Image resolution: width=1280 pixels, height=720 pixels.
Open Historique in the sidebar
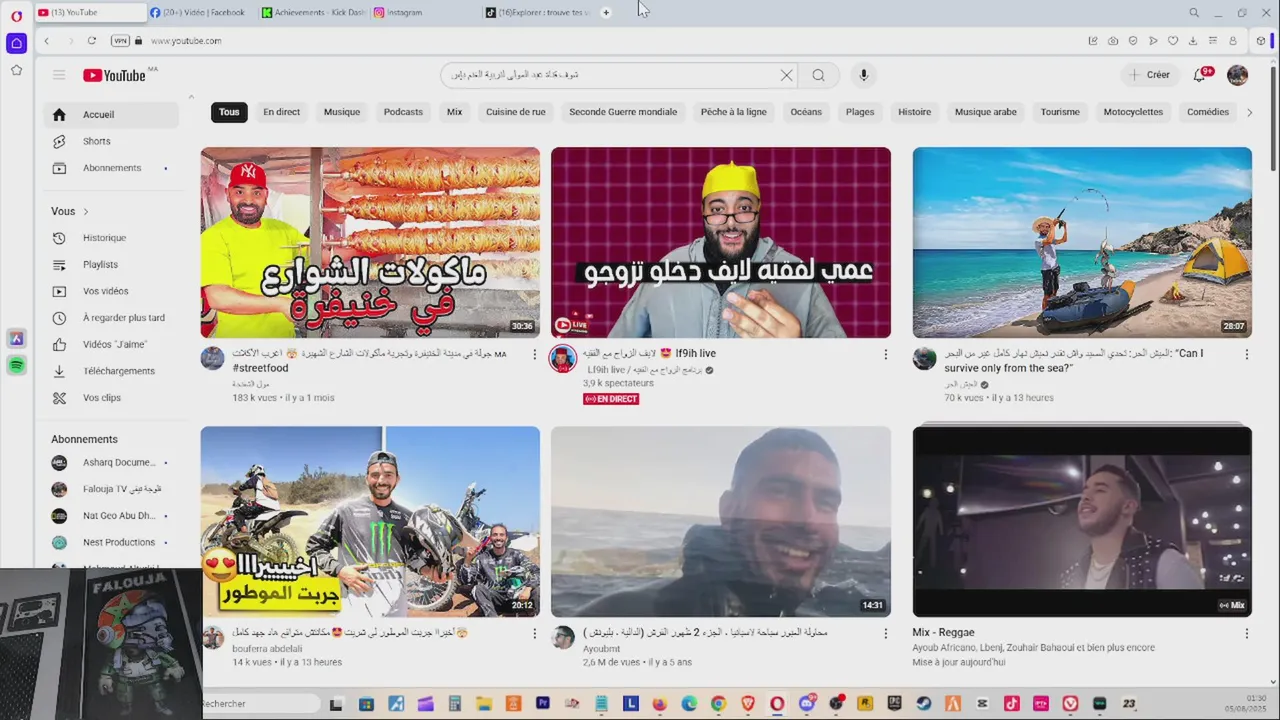tap(112, 238)
